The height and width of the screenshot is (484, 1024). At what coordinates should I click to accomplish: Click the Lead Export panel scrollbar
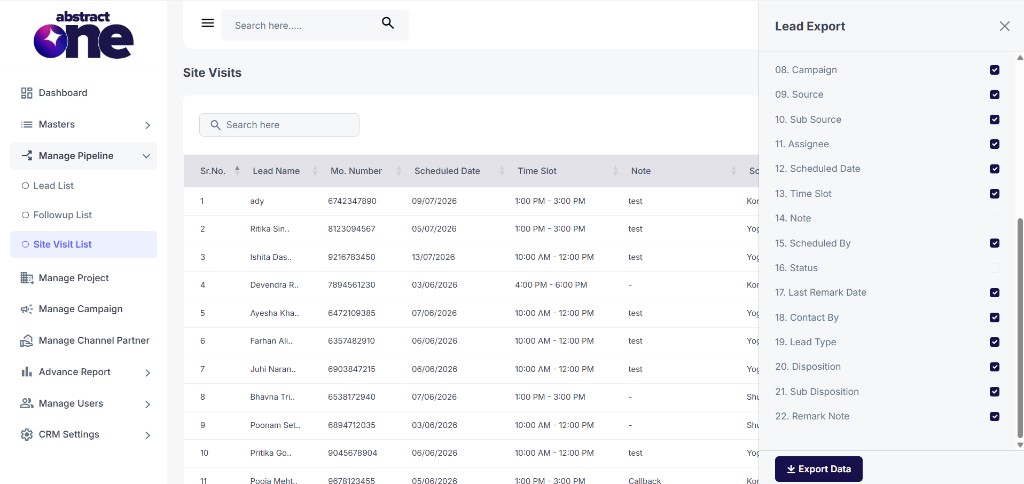(x=1020, y=329)
